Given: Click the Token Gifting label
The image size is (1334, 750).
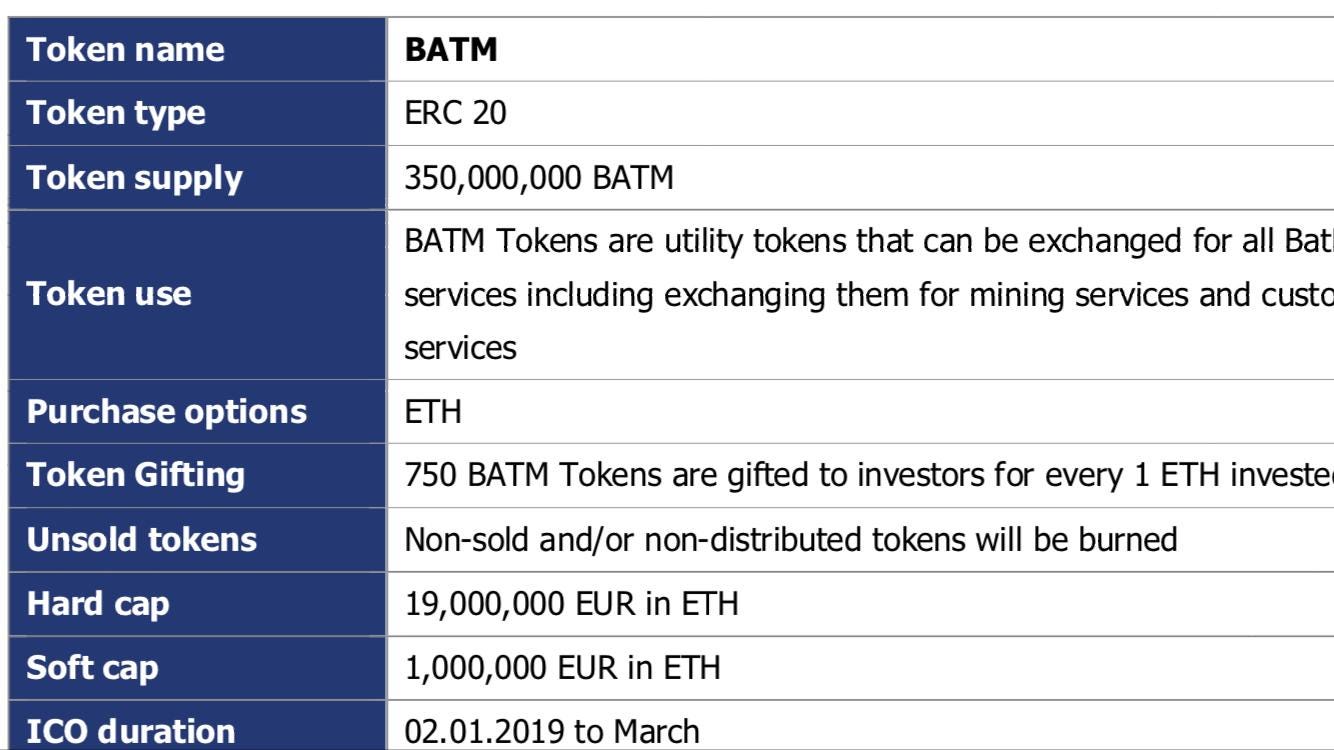Looking at the screenshot, I should click(x=135, y=475).
